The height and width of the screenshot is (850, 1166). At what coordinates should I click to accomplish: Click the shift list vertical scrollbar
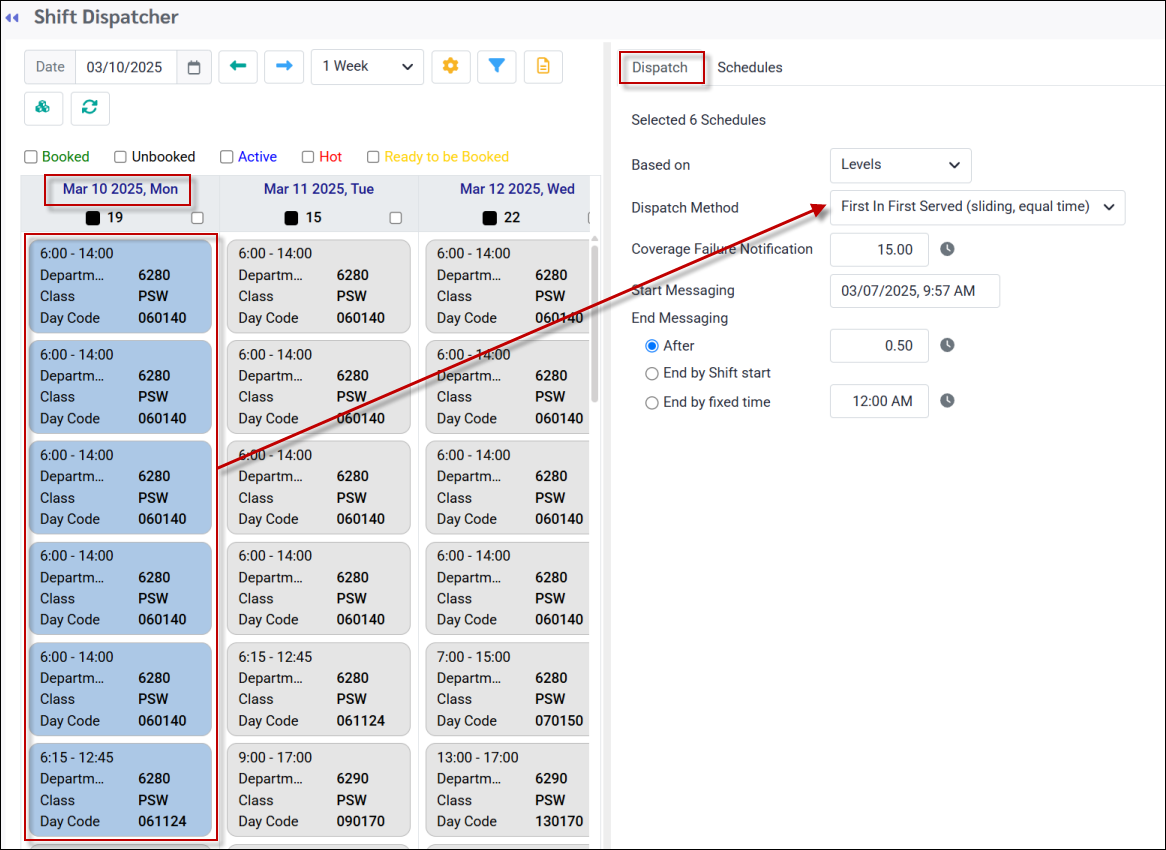pyautogui.click(x=594, y=323)
